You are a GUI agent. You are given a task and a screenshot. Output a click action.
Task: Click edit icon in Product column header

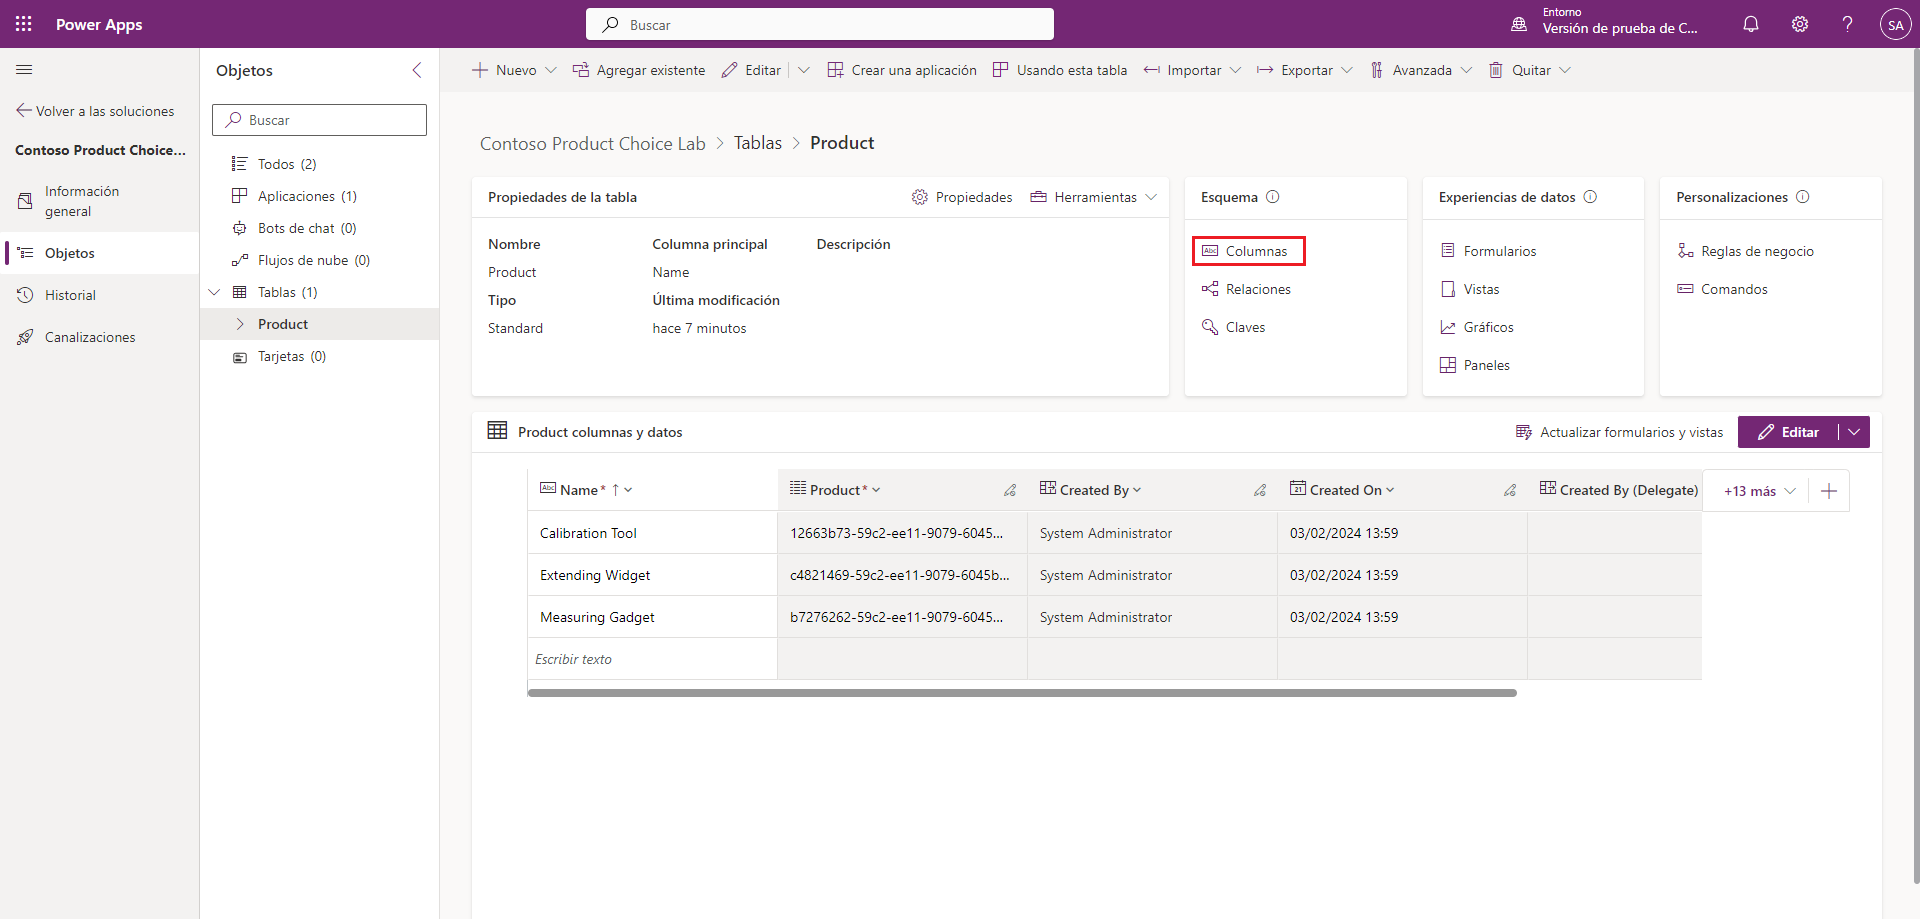pos(1010,490)
